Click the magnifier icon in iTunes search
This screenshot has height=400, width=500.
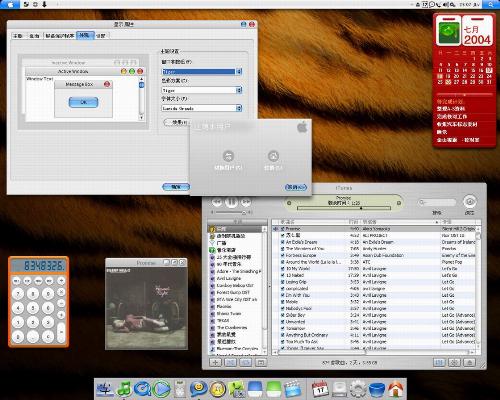422,202
